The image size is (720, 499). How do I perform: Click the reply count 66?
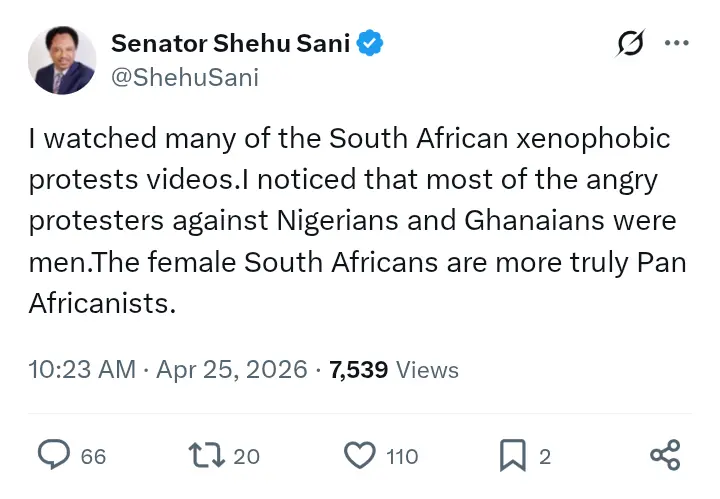tap(93, 457)
